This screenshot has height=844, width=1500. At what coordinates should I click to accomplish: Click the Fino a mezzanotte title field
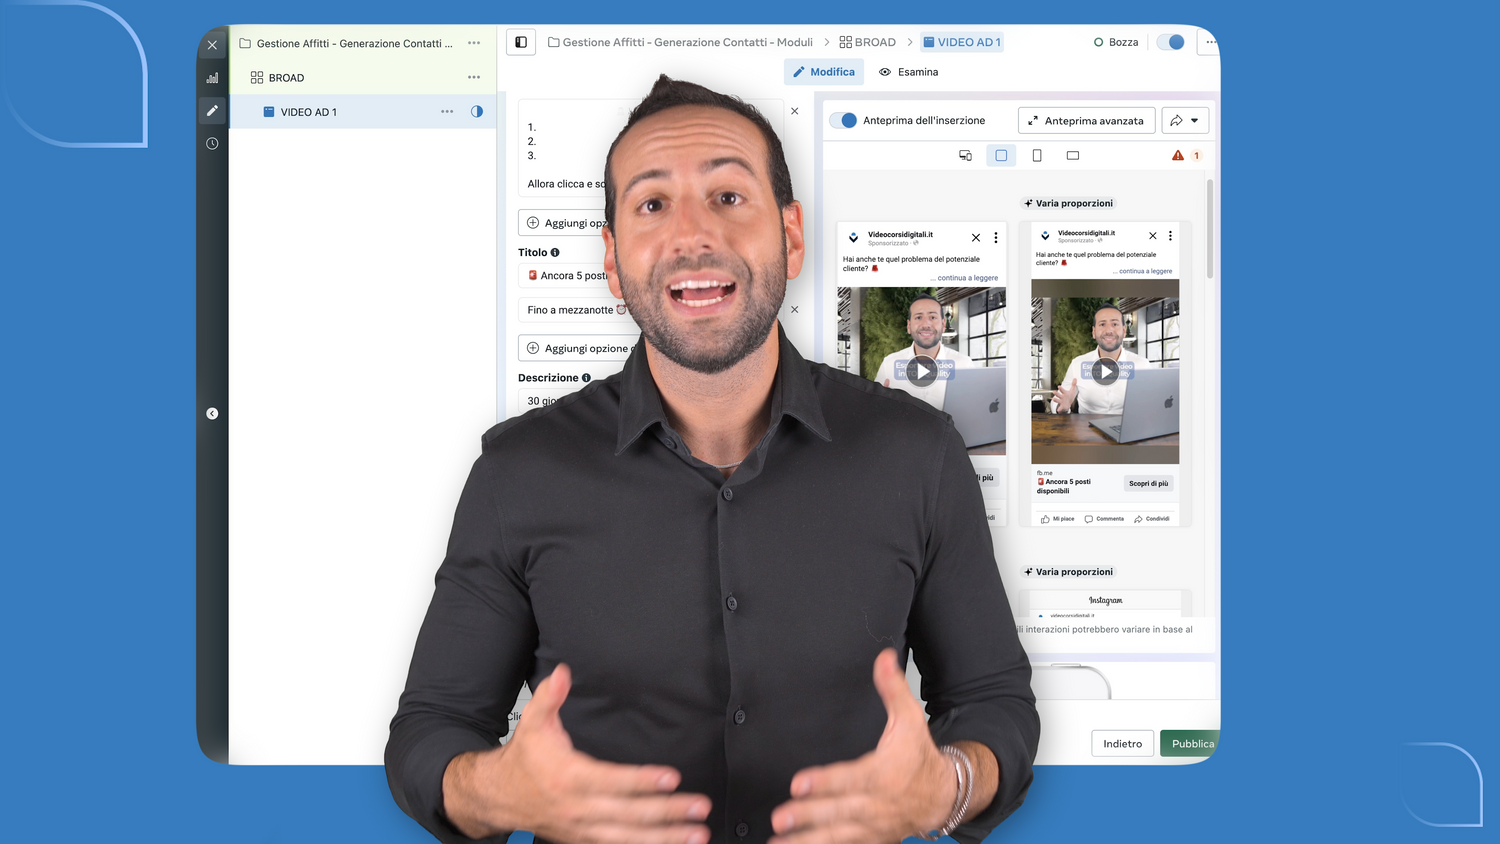(570, 310)
